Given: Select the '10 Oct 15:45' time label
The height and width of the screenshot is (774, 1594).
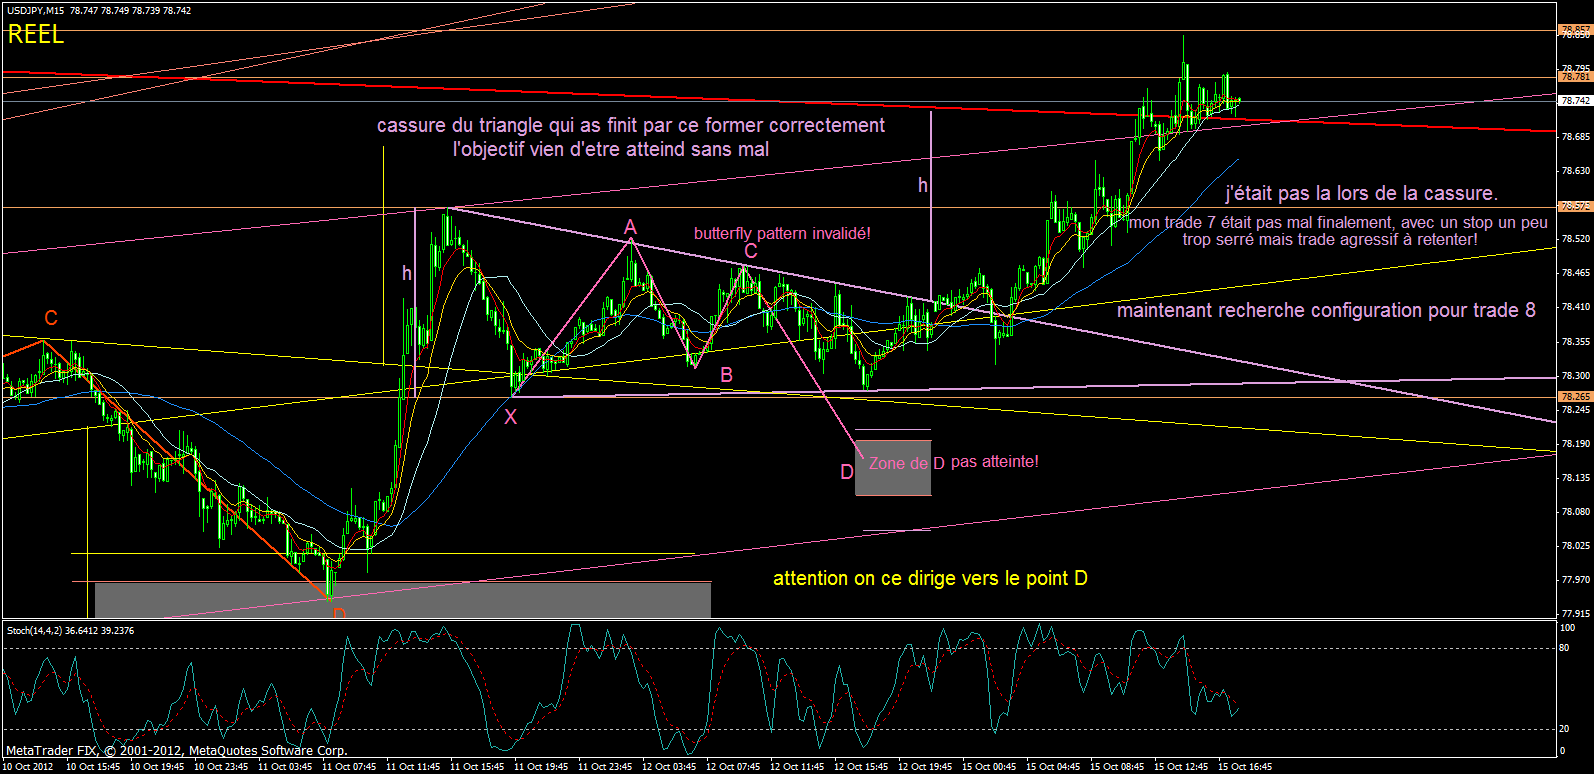Looking at the screenshot, I should click(93, 767).
